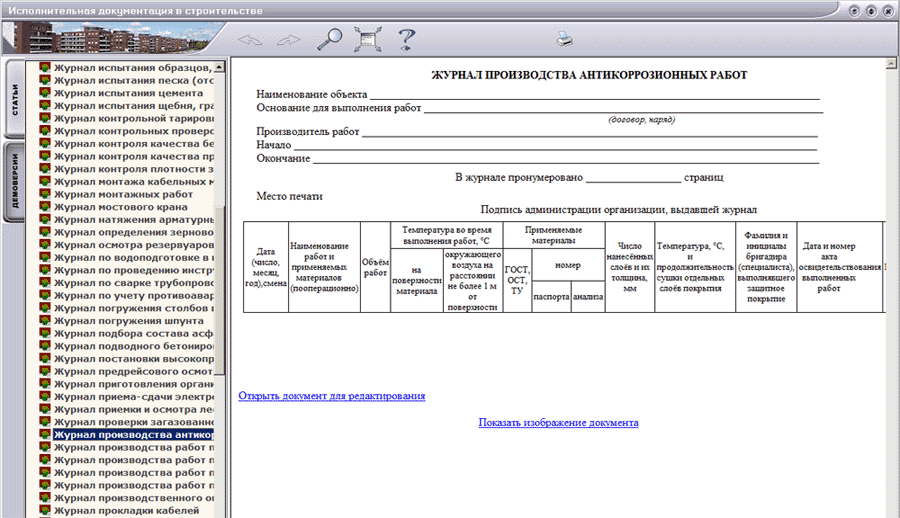Select Журнал прокладки кабелей in the list
This screenshot has width=900, height=518.
coord(126,510)
